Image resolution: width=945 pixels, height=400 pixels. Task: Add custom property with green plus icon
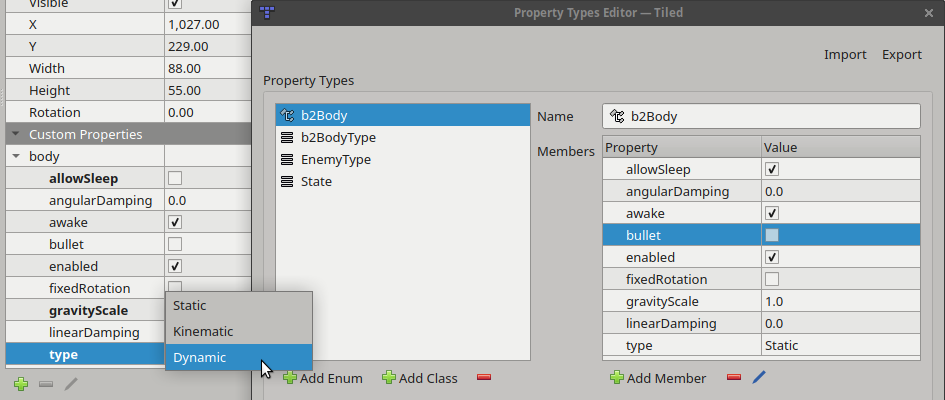[21, 384]
